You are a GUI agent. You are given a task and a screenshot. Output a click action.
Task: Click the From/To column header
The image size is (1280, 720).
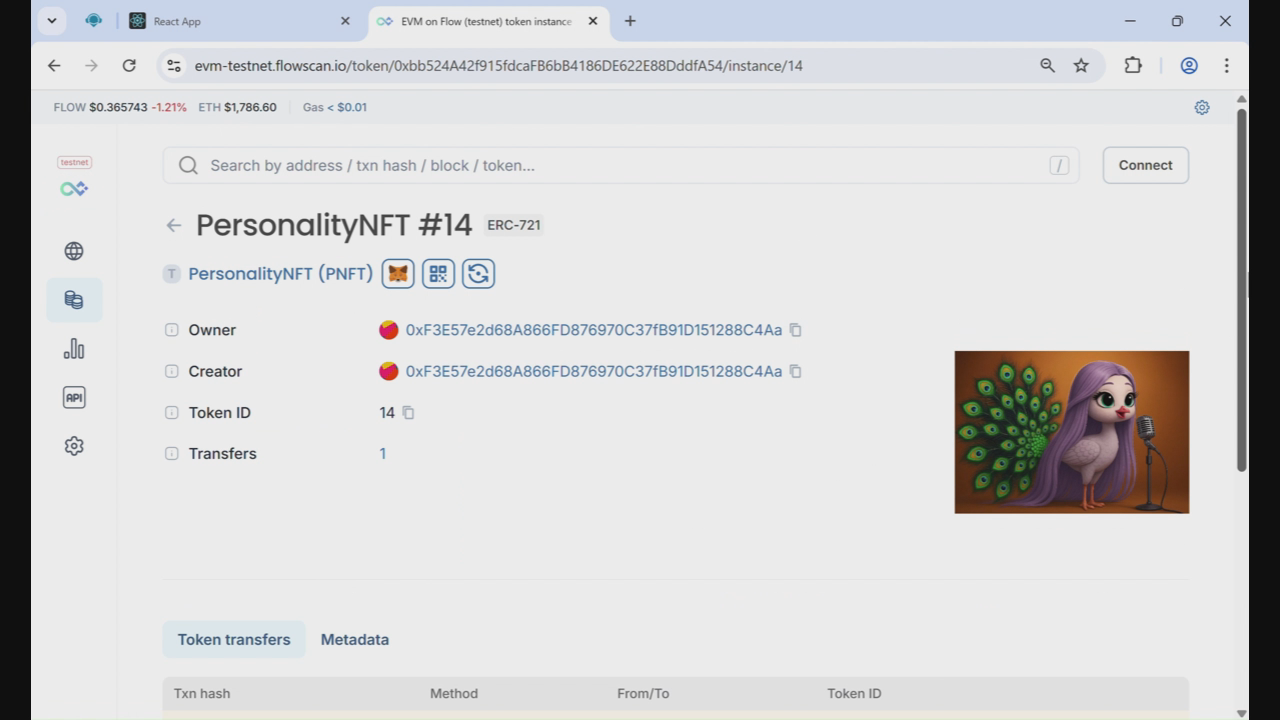(643, 693)
